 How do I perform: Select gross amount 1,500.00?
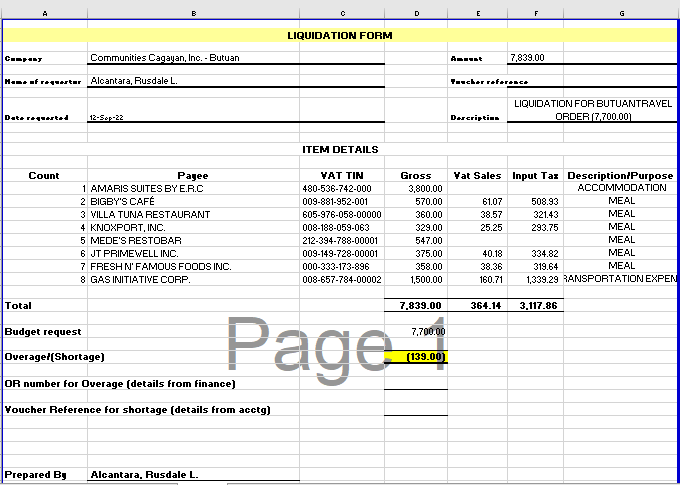coord(416,280)
